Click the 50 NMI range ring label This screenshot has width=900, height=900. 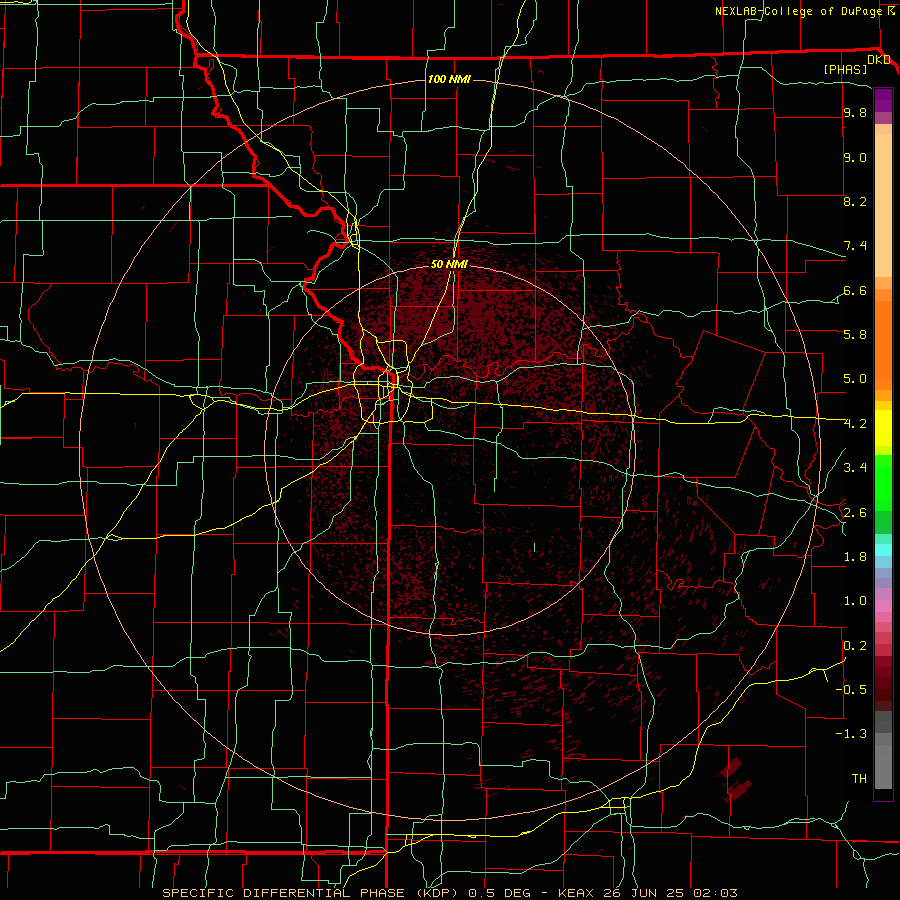[449, 264]
